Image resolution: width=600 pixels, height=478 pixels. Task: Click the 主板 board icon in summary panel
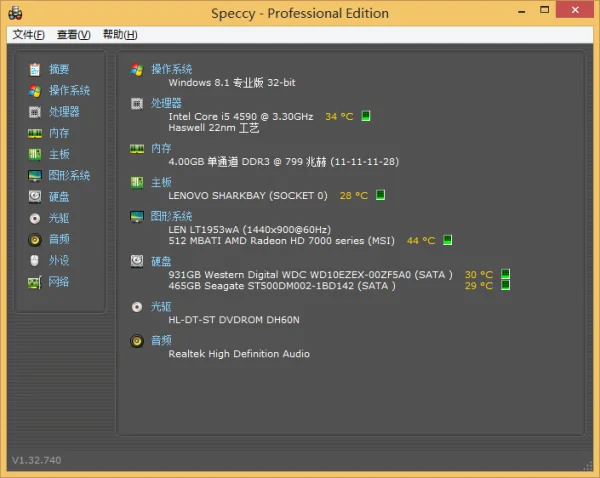coord(137,183)
